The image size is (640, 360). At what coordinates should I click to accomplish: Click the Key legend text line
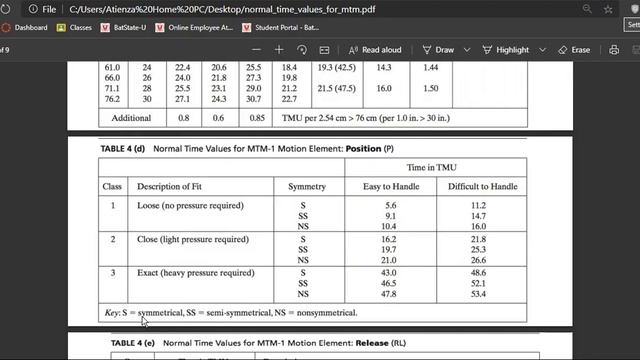pos(231,313)
